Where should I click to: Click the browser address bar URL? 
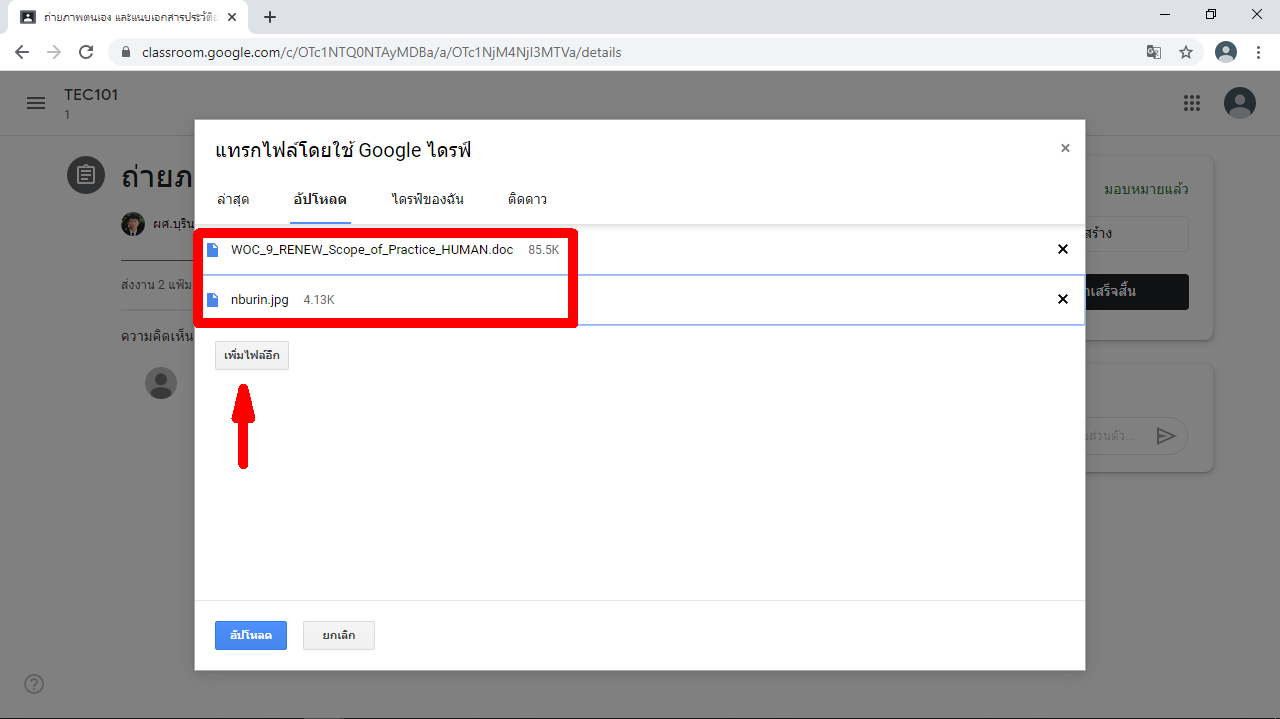(x=380, y=52)
